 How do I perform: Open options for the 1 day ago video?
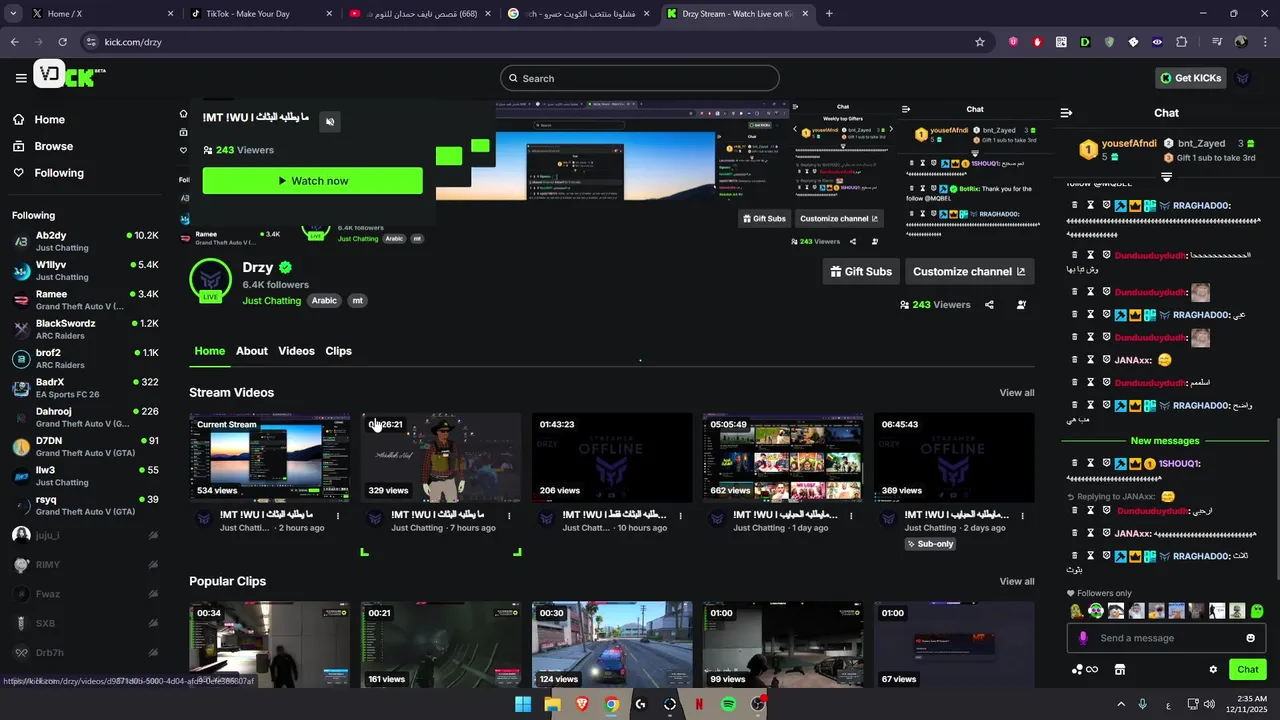tap(851, 517)
